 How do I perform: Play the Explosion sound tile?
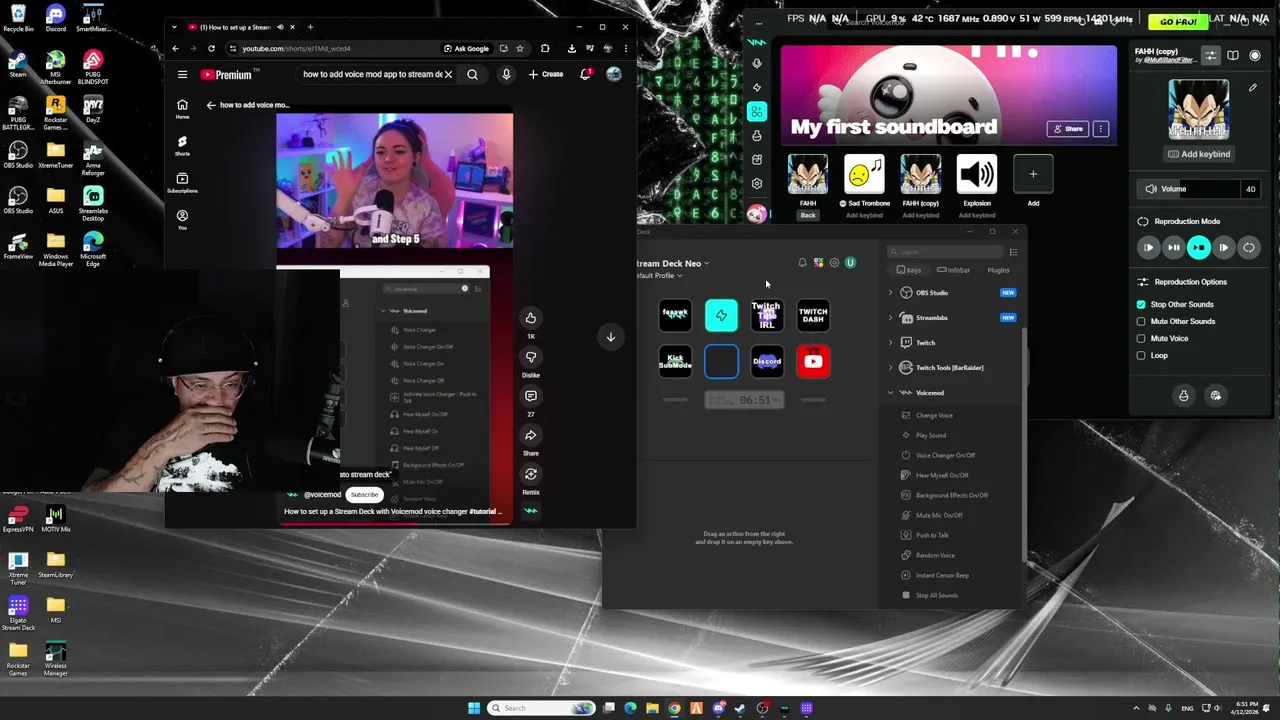point(977,174)
